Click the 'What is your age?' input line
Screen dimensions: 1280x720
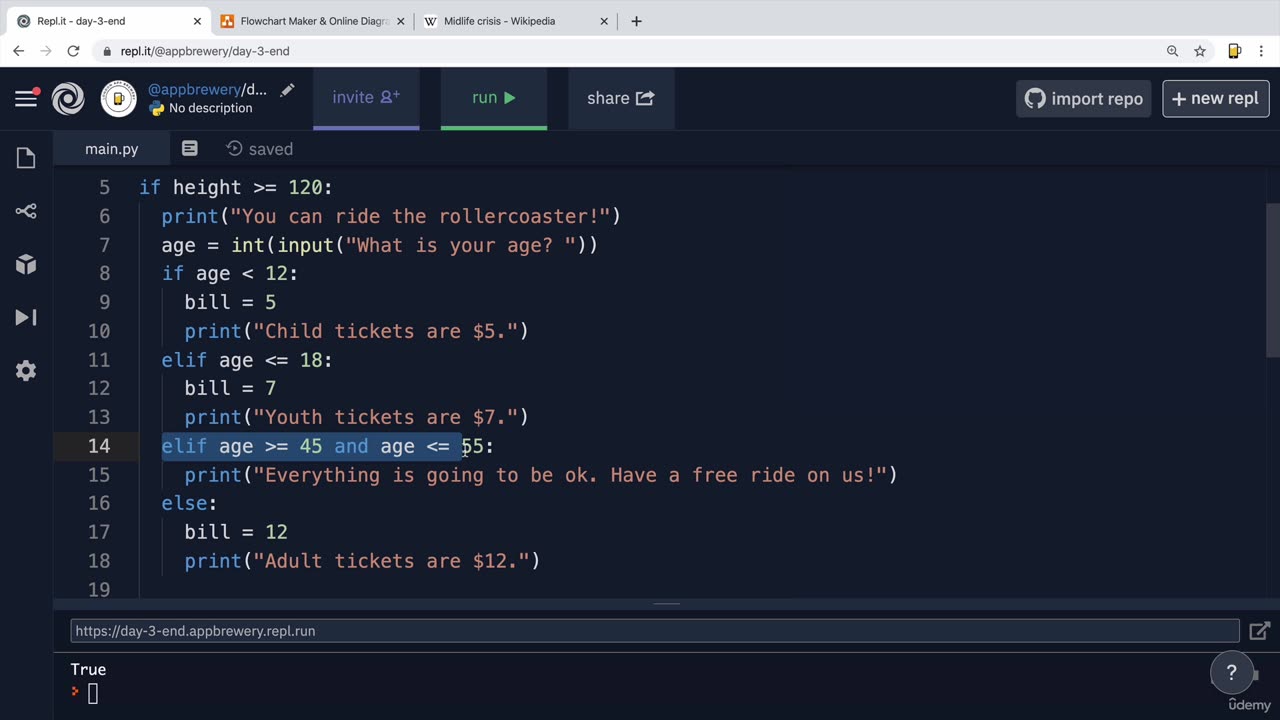pyautogui.click(x=380, y=245)
